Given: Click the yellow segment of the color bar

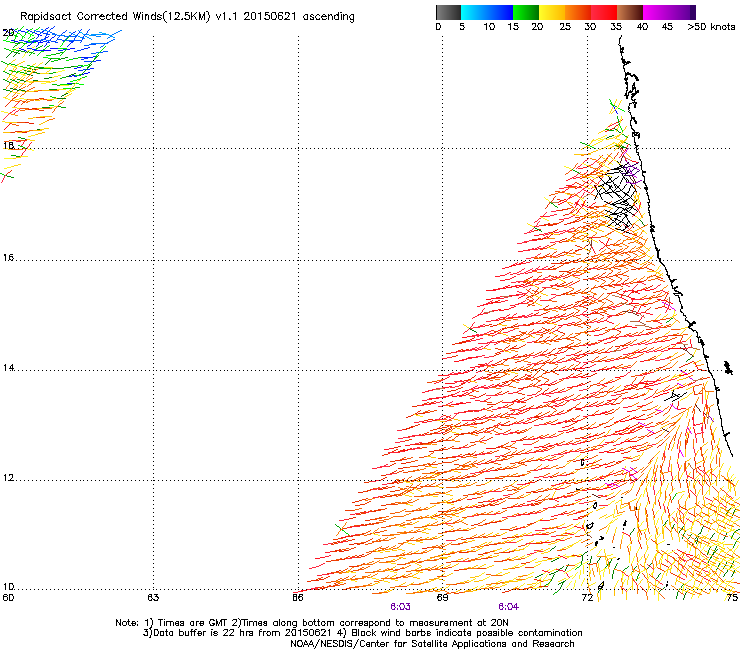Looking at the screenshot, I should (x=552, y=12).
